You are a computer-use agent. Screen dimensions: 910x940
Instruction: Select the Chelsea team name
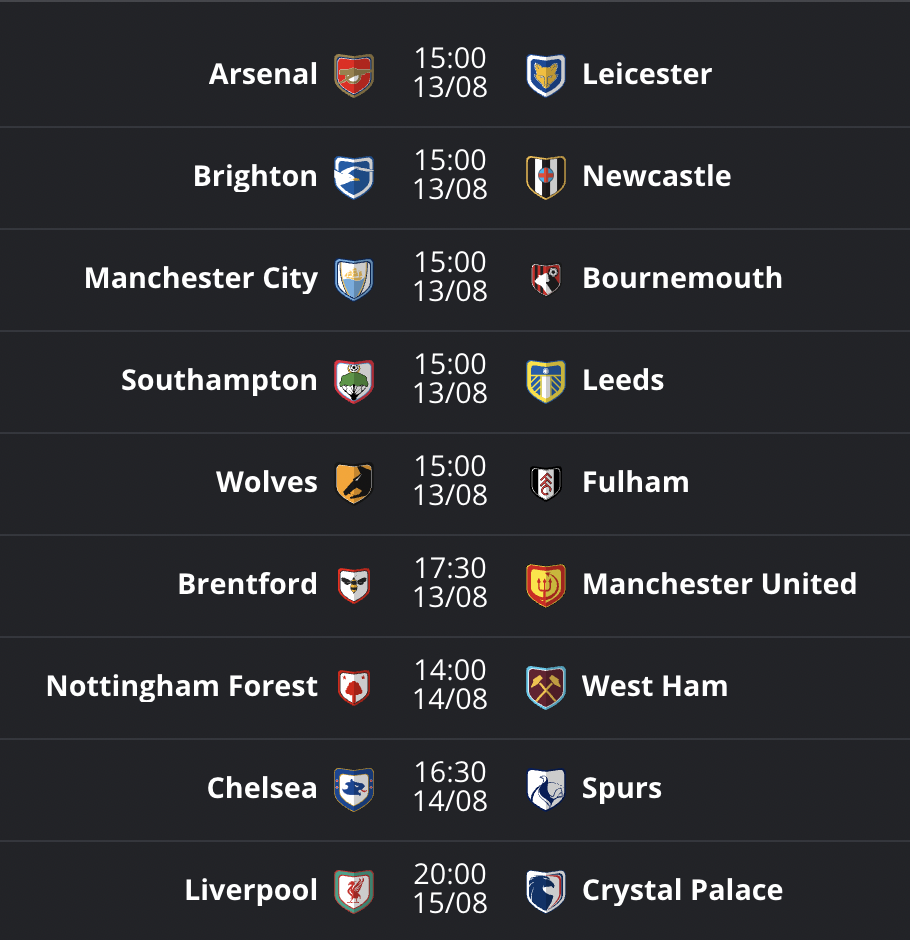click(262, 788)
